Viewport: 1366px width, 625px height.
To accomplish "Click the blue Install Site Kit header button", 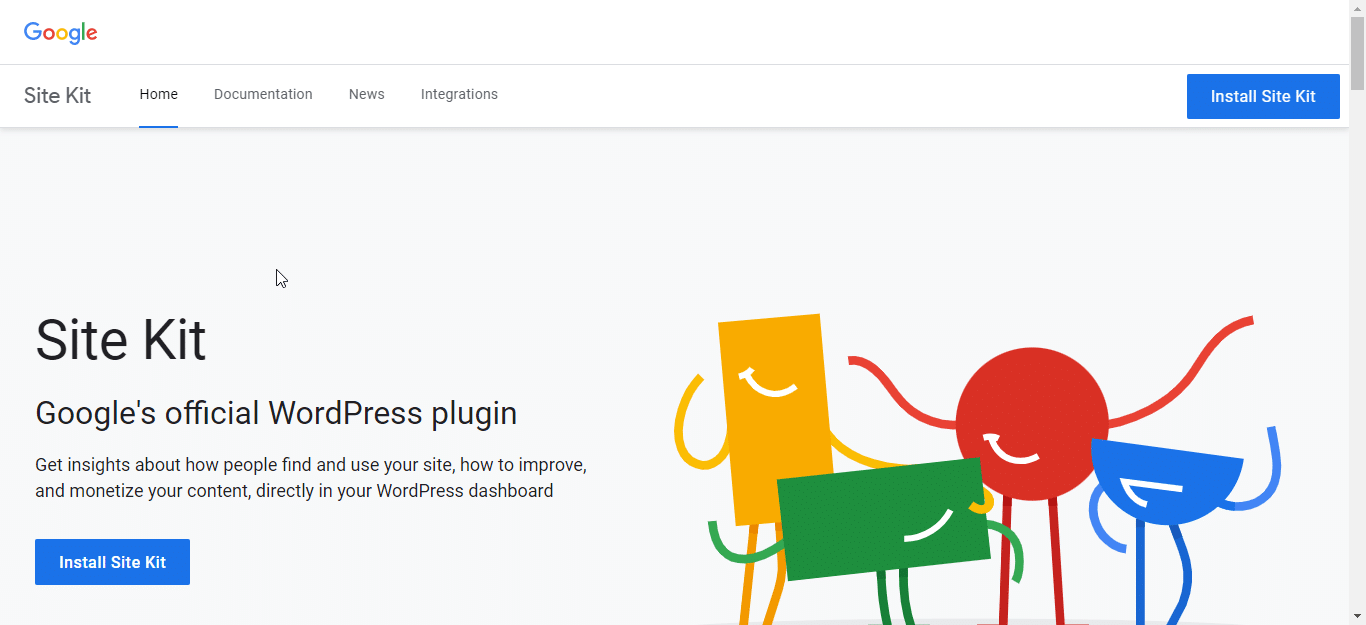I will [x=1263, y=96].
